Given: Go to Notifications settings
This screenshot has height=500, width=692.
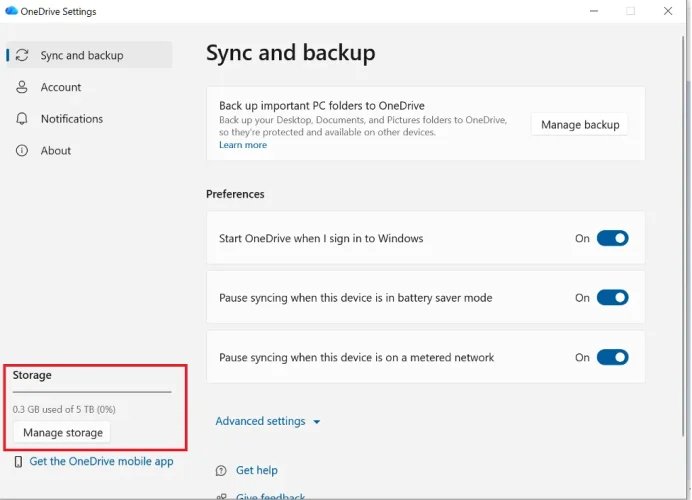Looking at the screenshot, I should (x=89, y=119).
